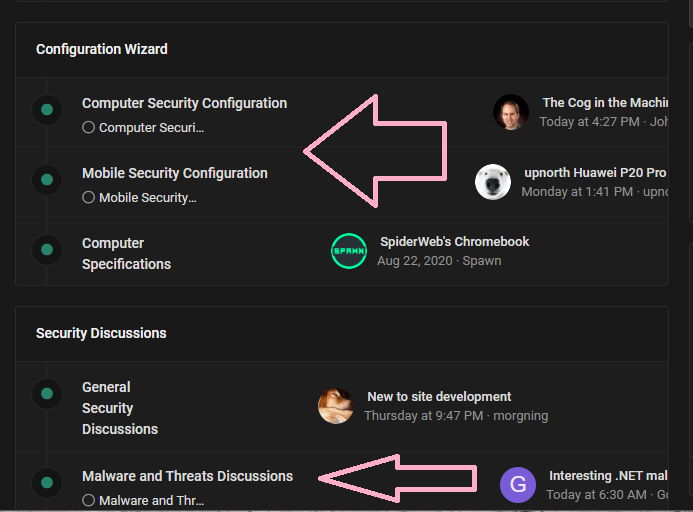
Task: Open the Configuration Wizard category header
Action: [x=102, y=49]
